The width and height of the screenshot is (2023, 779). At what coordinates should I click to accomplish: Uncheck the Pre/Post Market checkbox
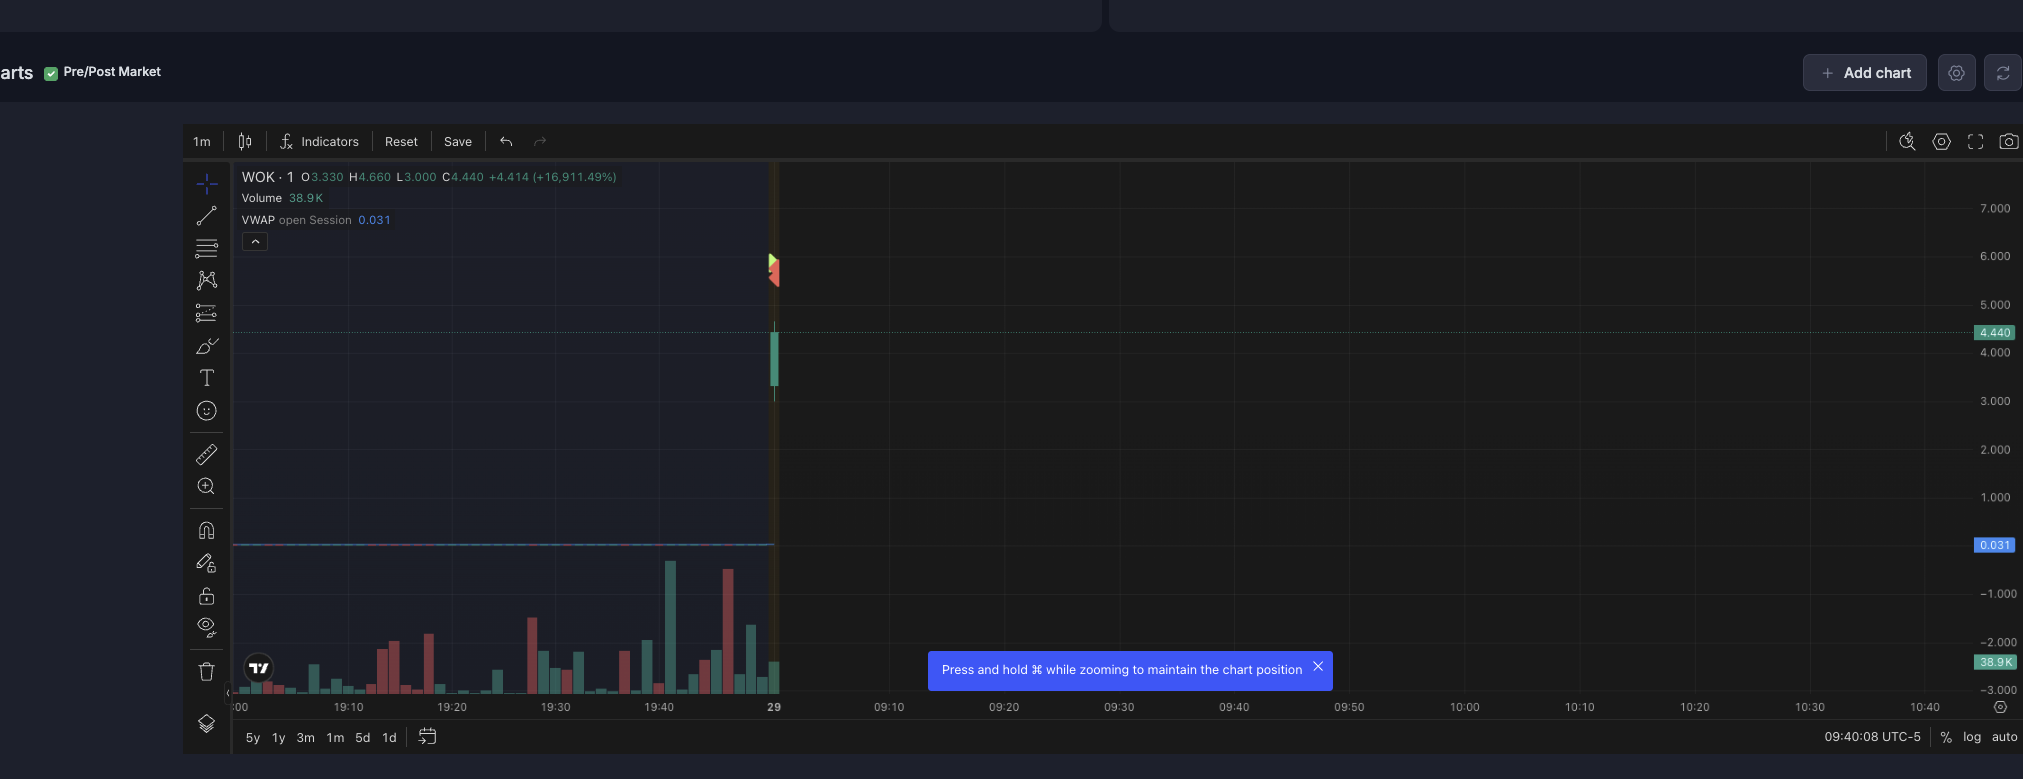tap(51, 73)
